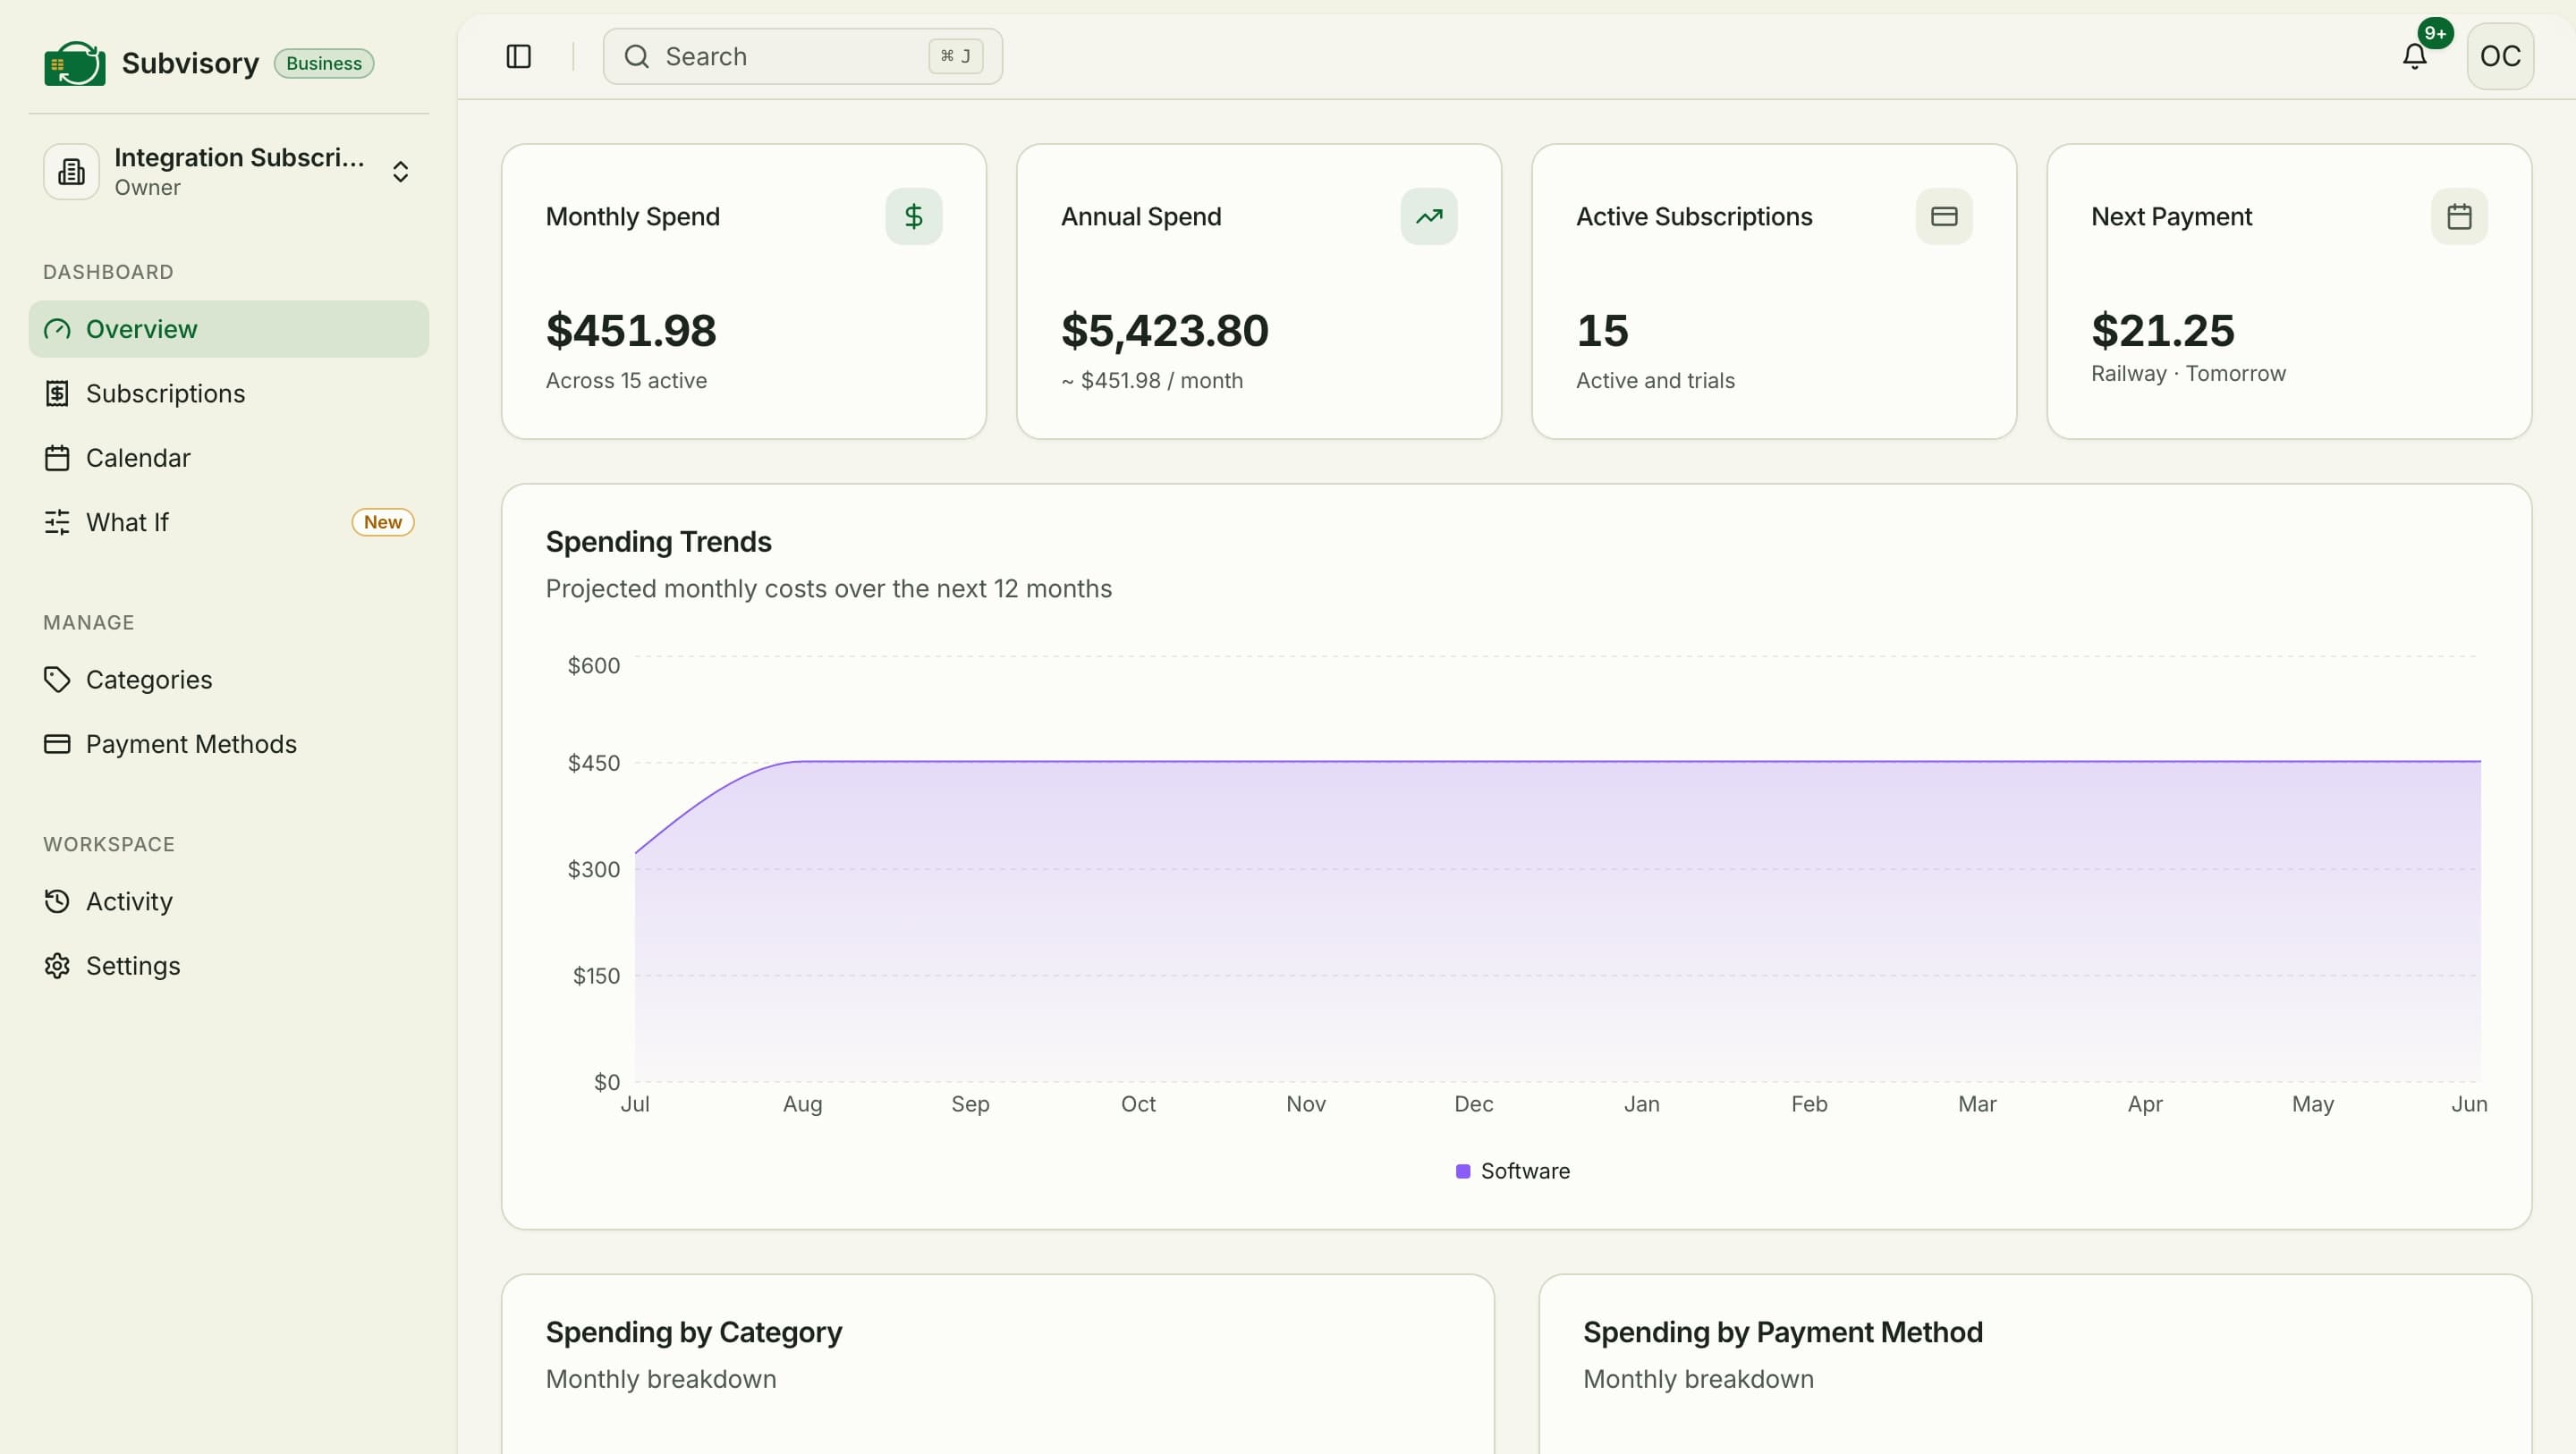Click the Activity history icon
The image size is (2576, 1454).
pos(57,901)
